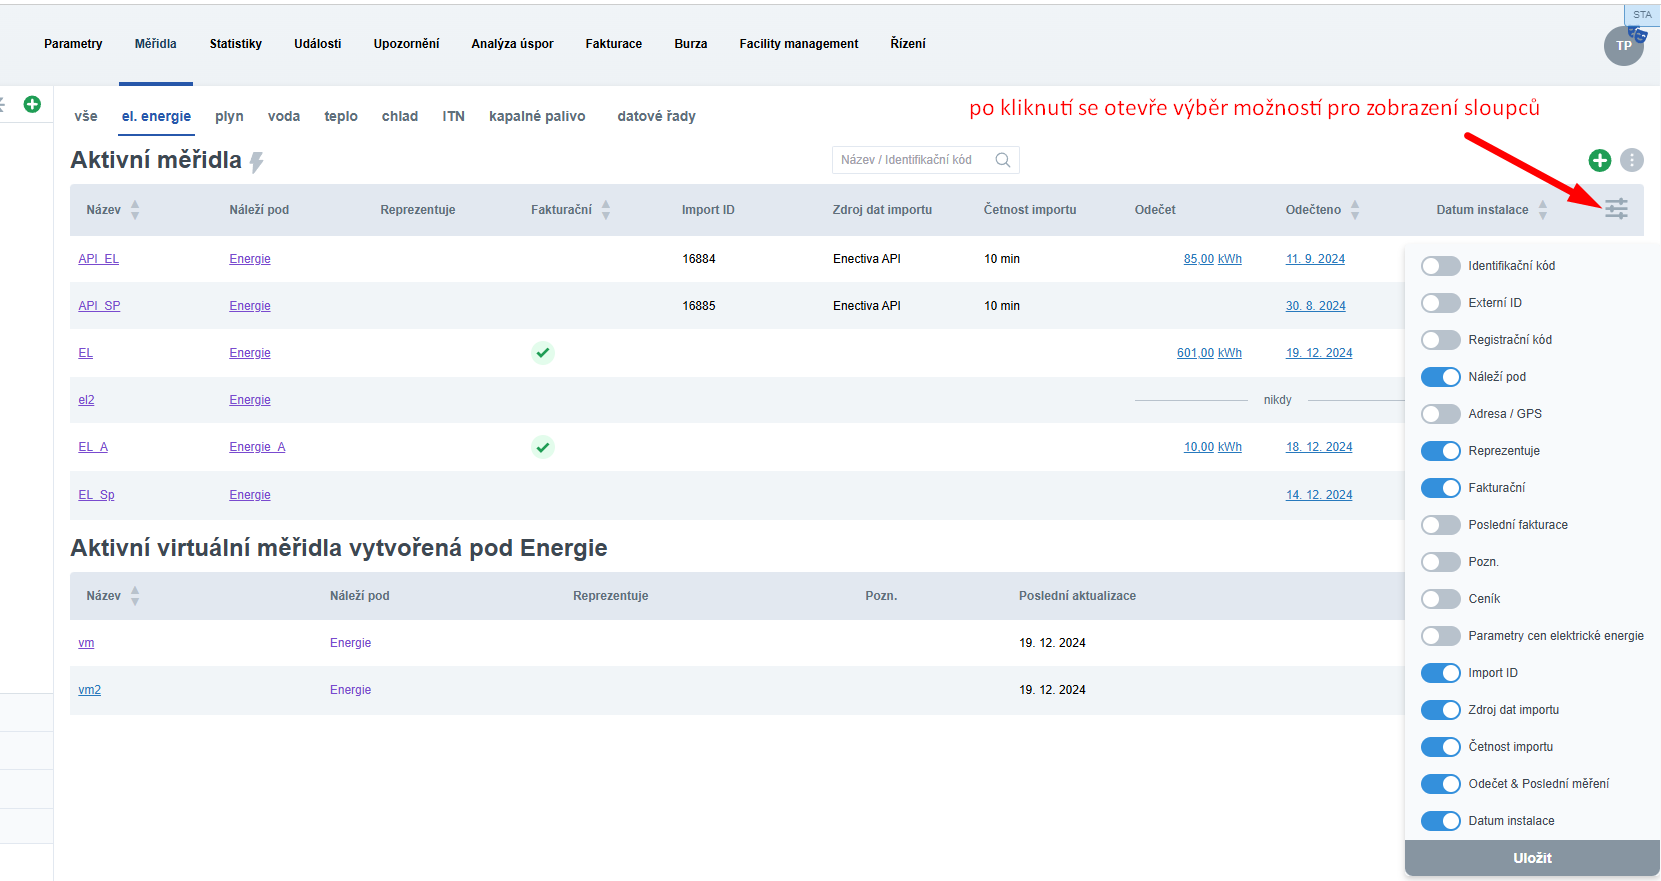Open the API_EL meter link

click(98, 259)
